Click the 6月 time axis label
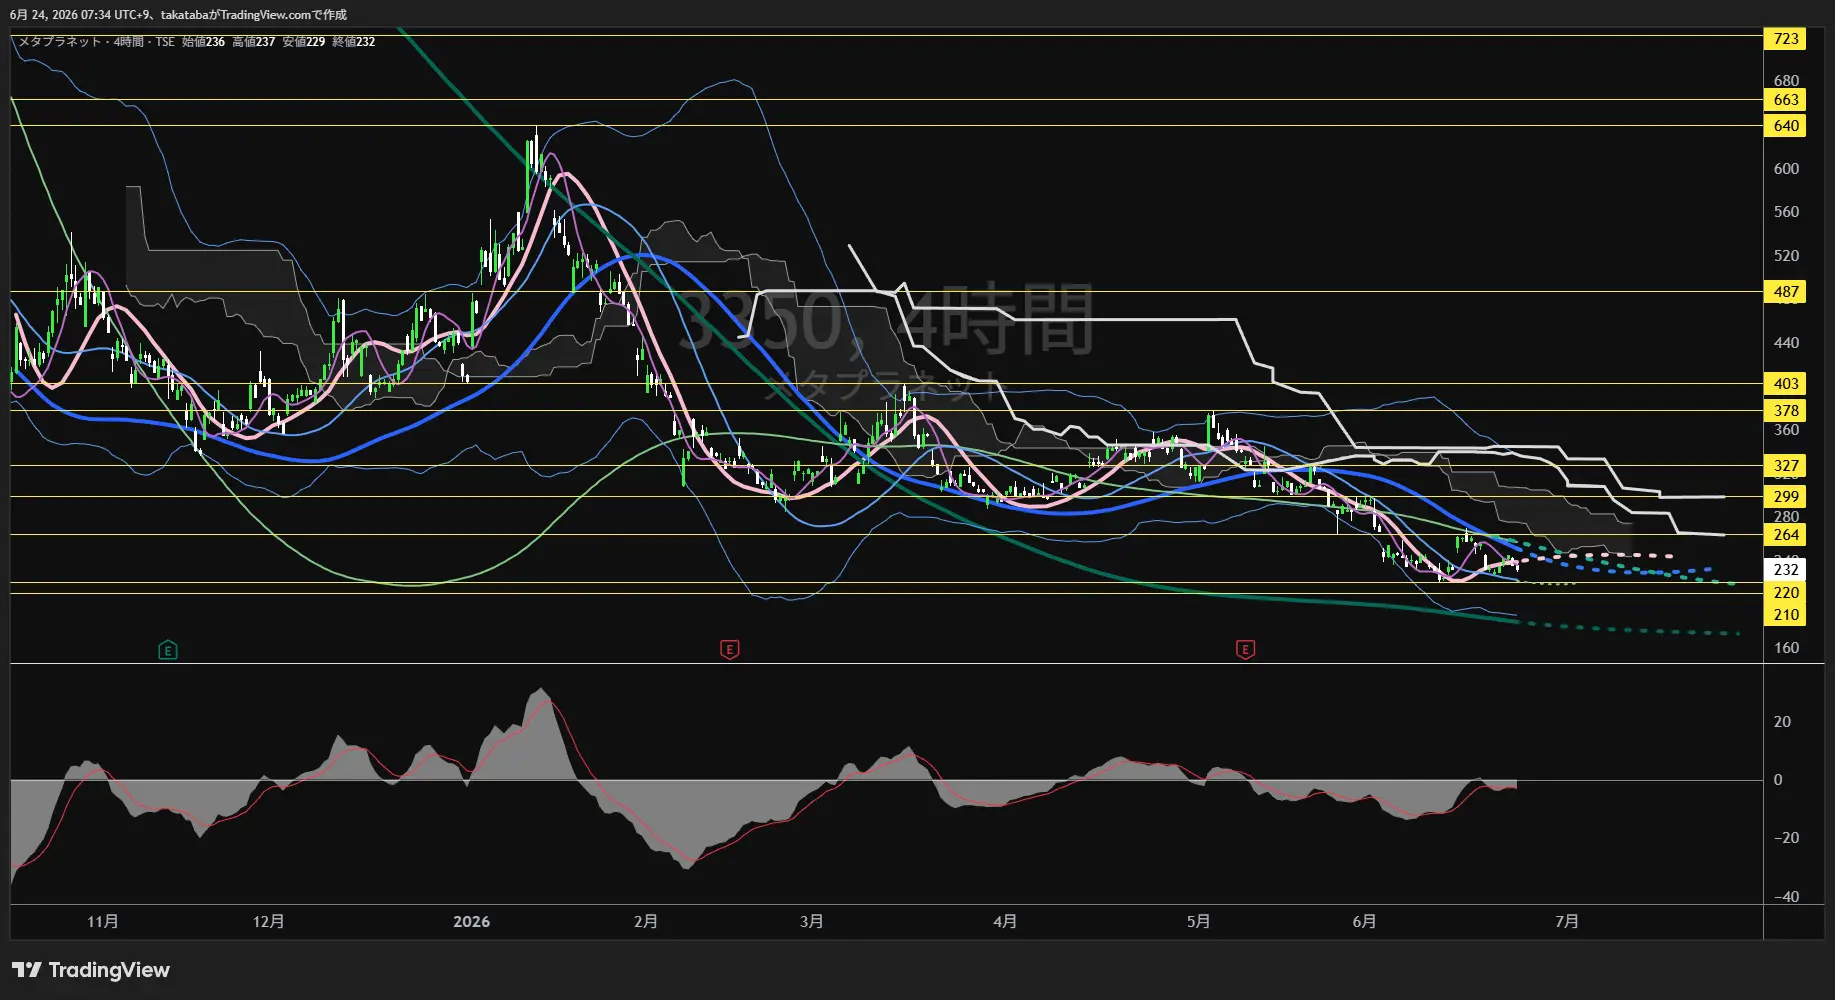This screenshot has height=1000, width=1835. [1365, 922]
